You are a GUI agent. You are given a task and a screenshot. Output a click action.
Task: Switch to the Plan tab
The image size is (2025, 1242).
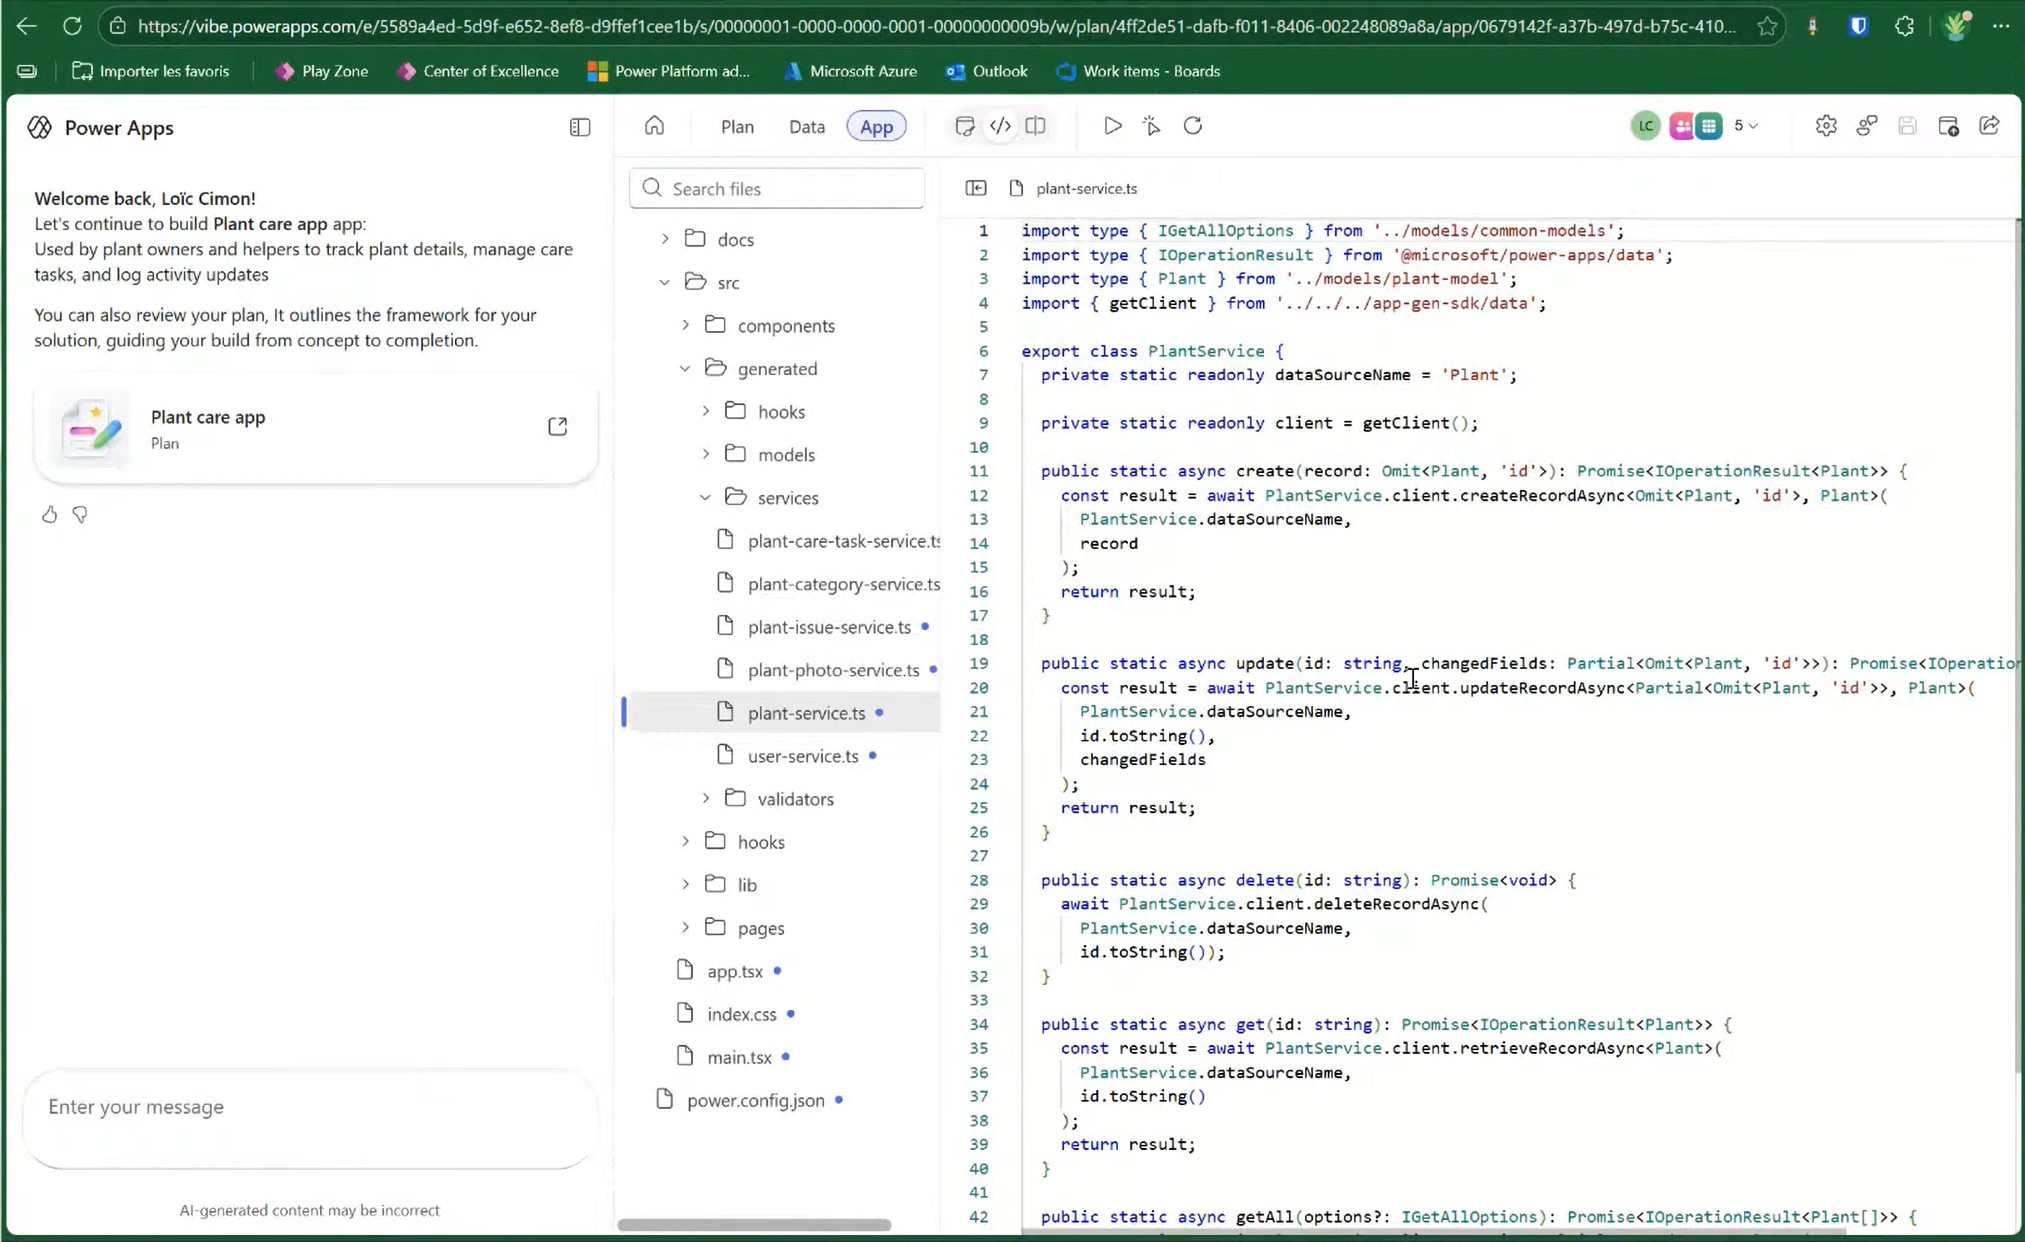point(737,127)
